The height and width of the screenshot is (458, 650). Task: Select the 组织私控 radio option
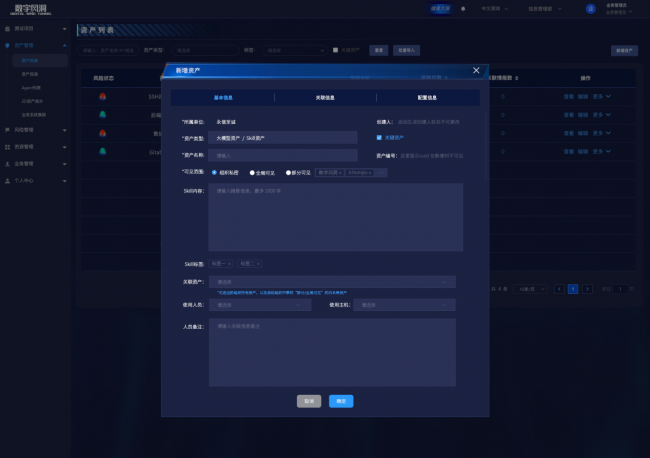click(x=214, y=172)
